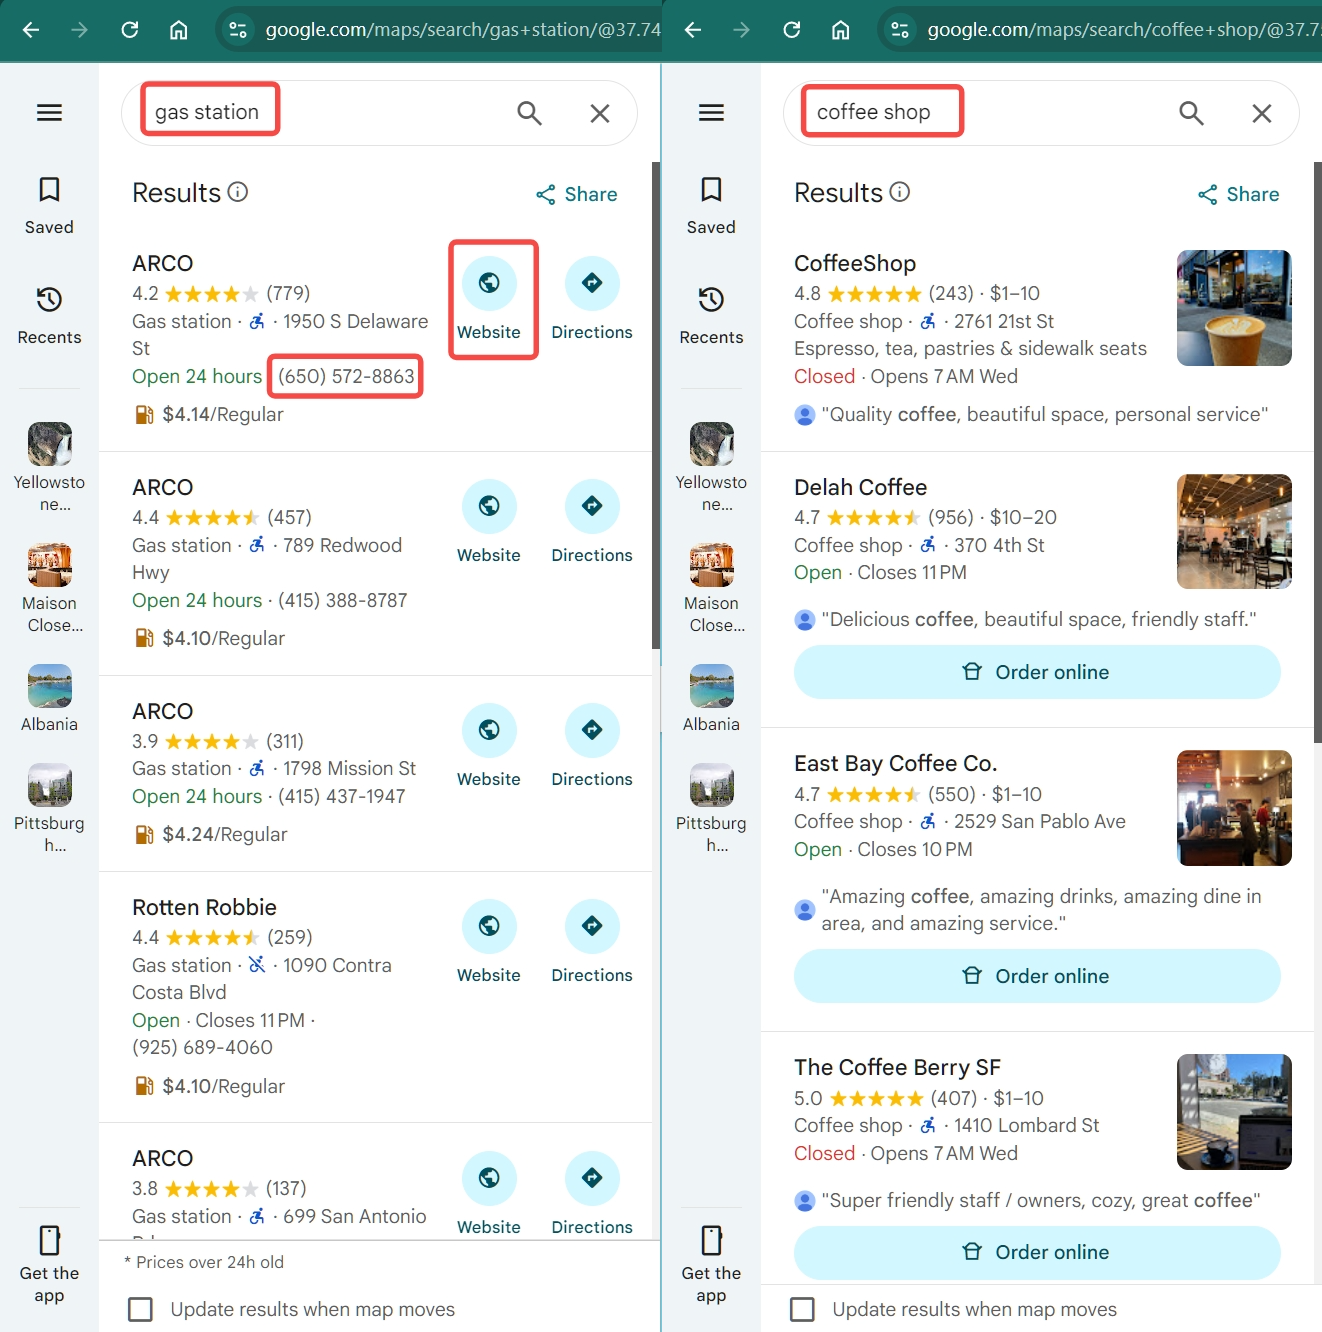
Task: Get Directions to ARCO on Mission St
Action: pos(592,746)
